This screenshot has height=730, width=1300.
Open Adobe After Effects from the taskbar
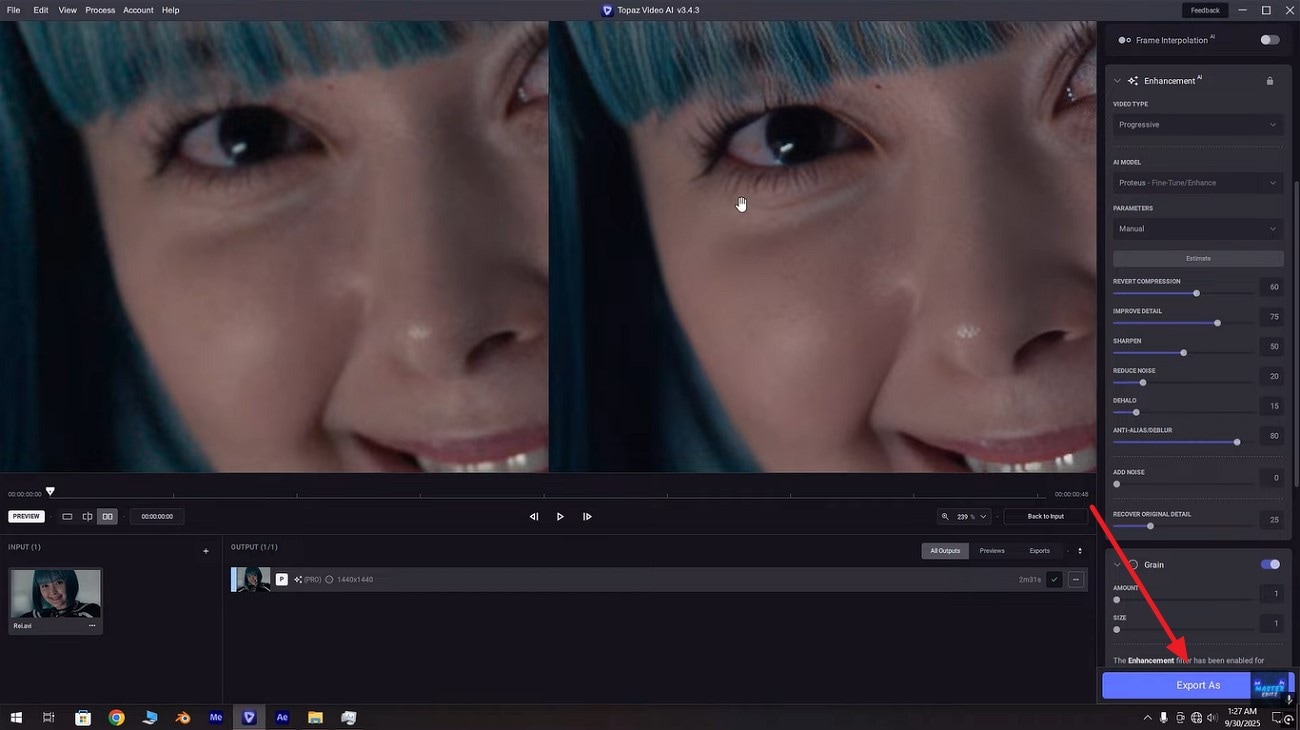tap(282, 717)
